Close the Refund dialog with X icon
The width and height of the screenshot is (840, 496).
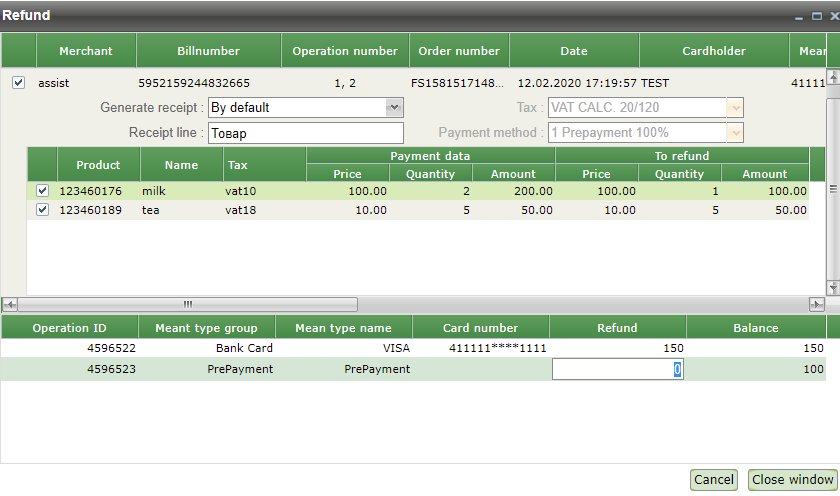pyautogui.click(x=831, y=16)
